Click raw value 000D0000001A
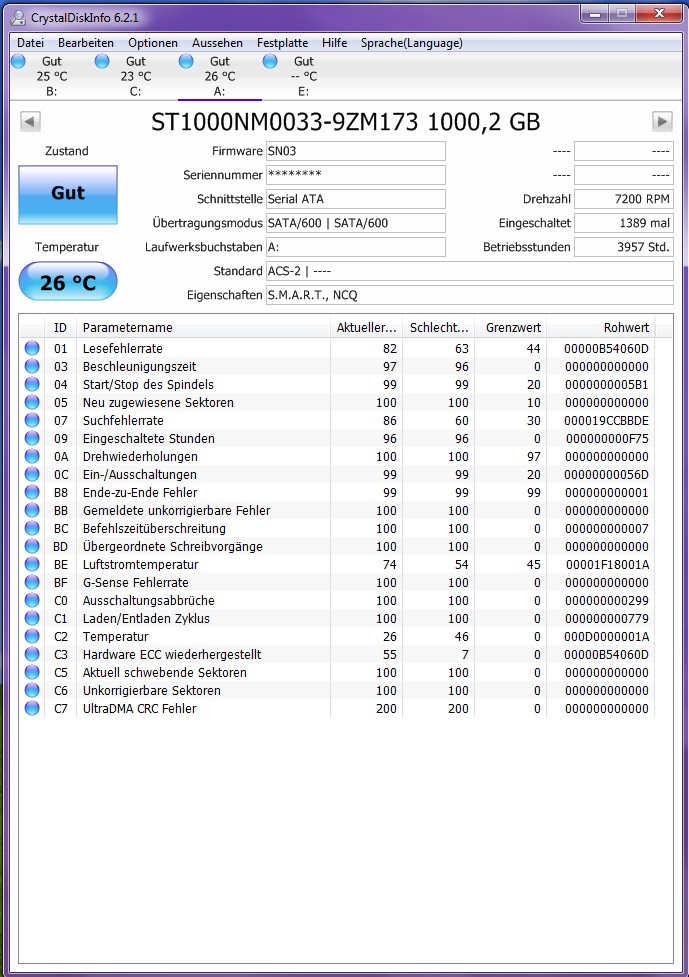The width and height of the screenshot is (689, 977). coord(606,637)
